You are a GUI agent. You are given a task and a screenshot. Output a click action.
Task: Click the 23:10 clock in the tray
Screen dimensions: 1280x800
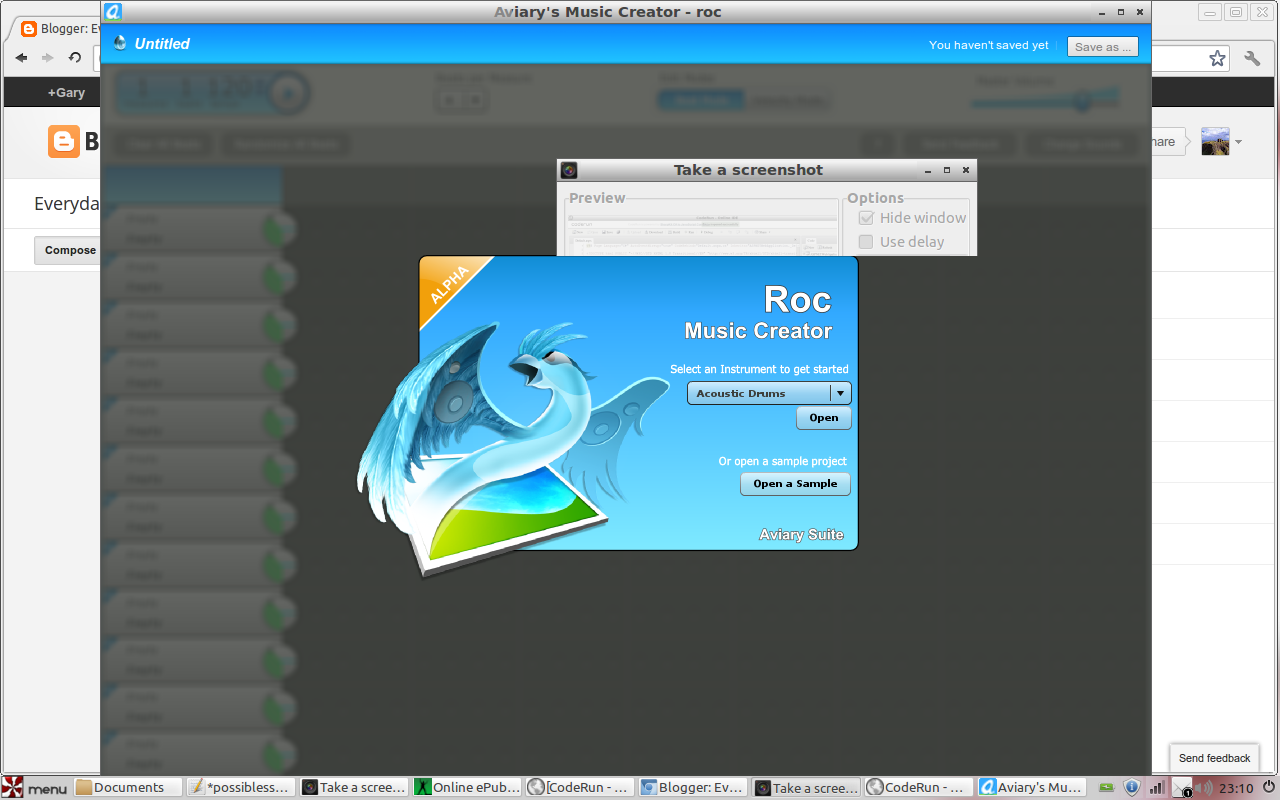click(x=1236, y=788)
